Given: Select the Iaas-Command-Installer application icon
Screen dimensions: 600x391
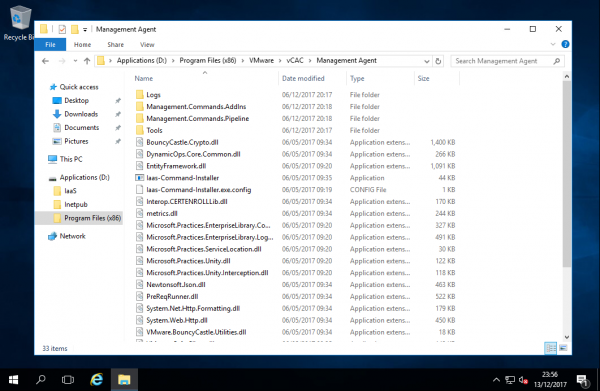Looking at the screenshot, I should tap(140, 178).
